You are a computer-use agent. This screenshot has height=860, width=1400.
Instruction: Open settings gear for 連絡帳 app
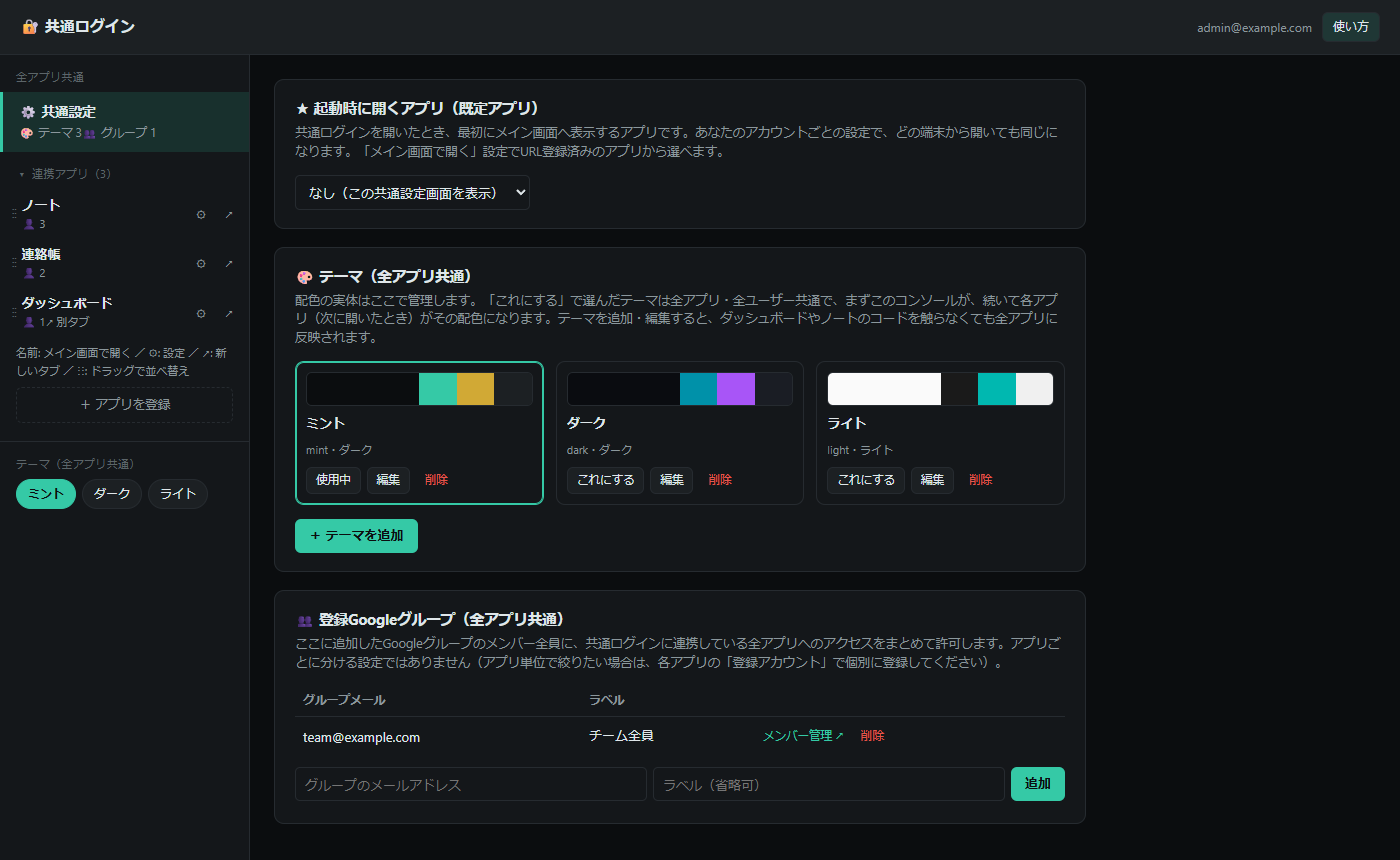tap(201, 264)
